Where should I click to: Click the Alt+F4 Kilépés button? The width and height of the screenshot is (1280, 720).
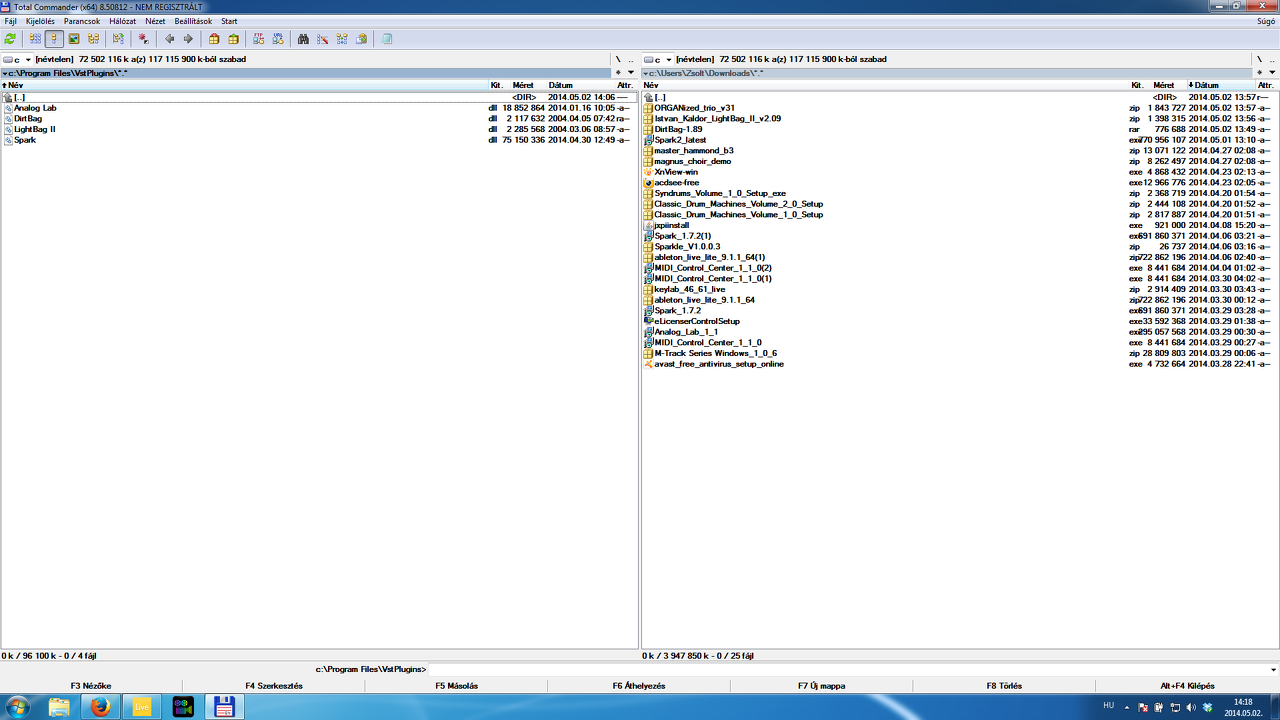click(x=1188, y=686)
